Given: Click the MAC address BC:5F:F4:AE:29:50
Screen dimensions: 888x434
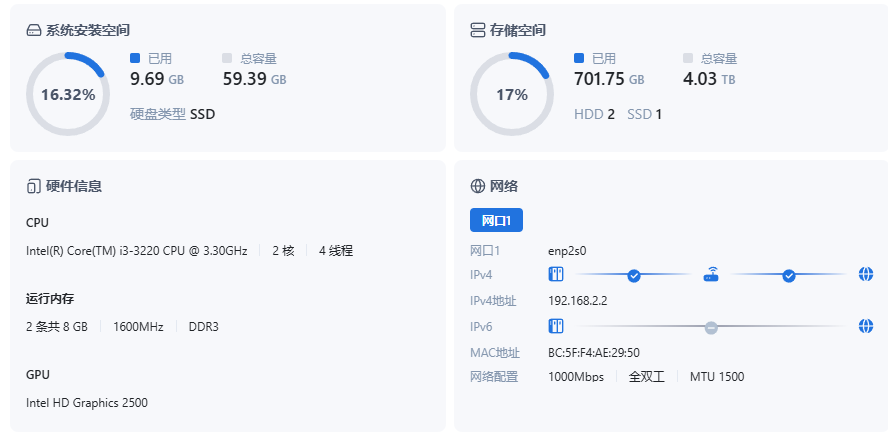Looking at the screenshot, I should 594,353.
